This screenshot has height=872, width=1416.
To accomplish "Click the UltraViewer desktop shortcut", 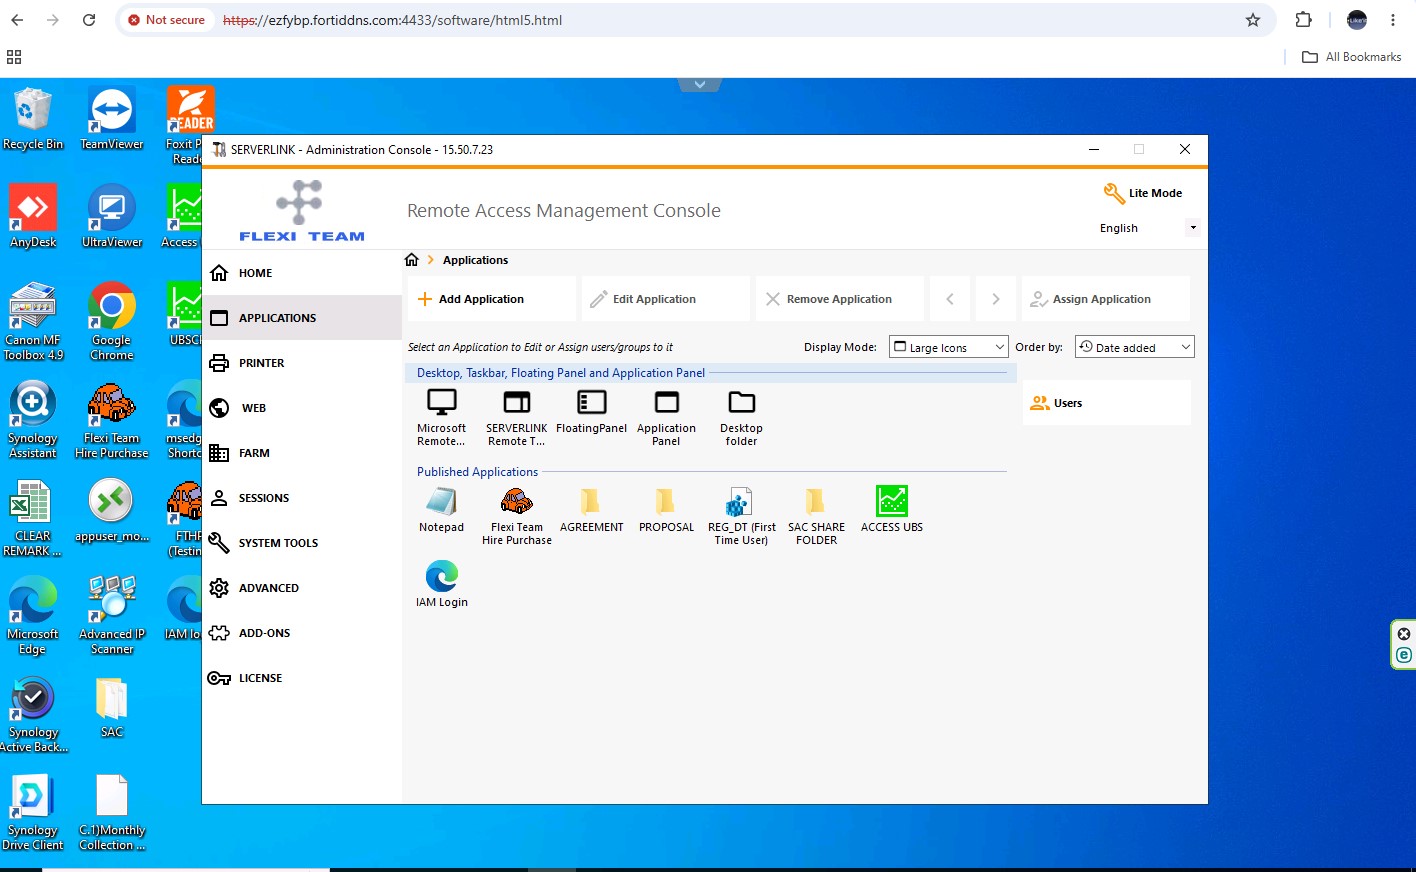I will [x=112, y=216].
